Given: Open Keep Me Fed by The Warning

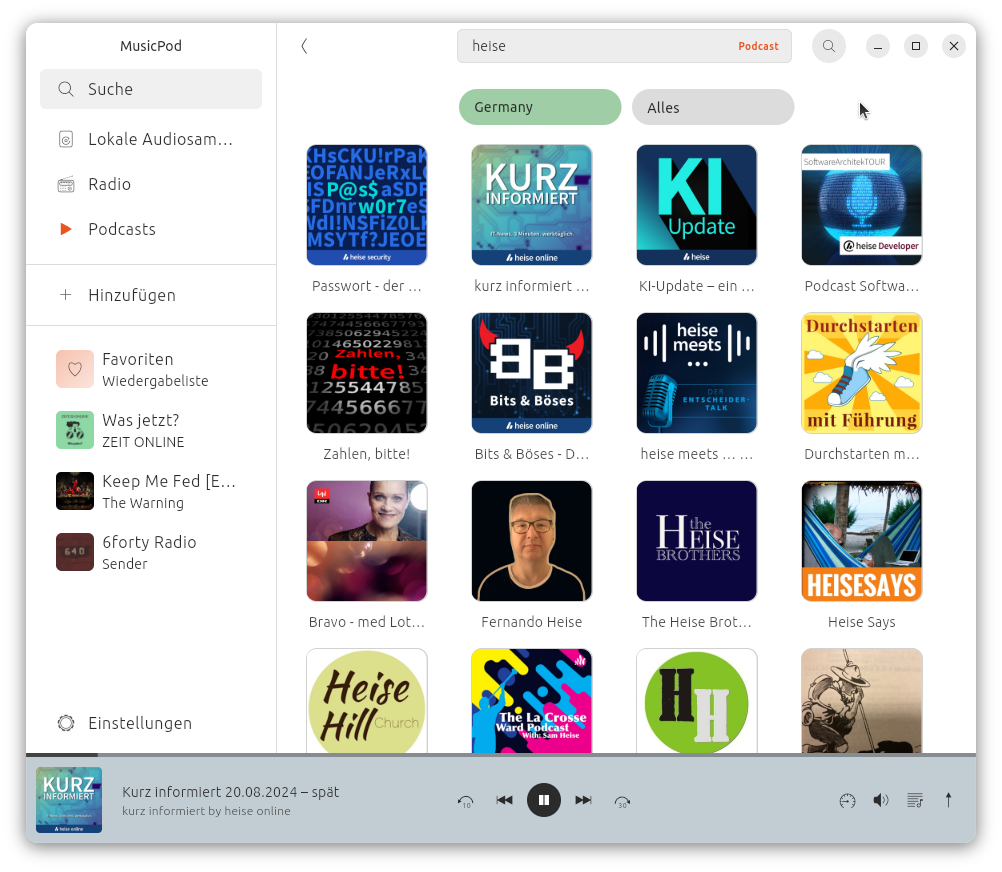Looking at the screenshot, I should point(151,491).
